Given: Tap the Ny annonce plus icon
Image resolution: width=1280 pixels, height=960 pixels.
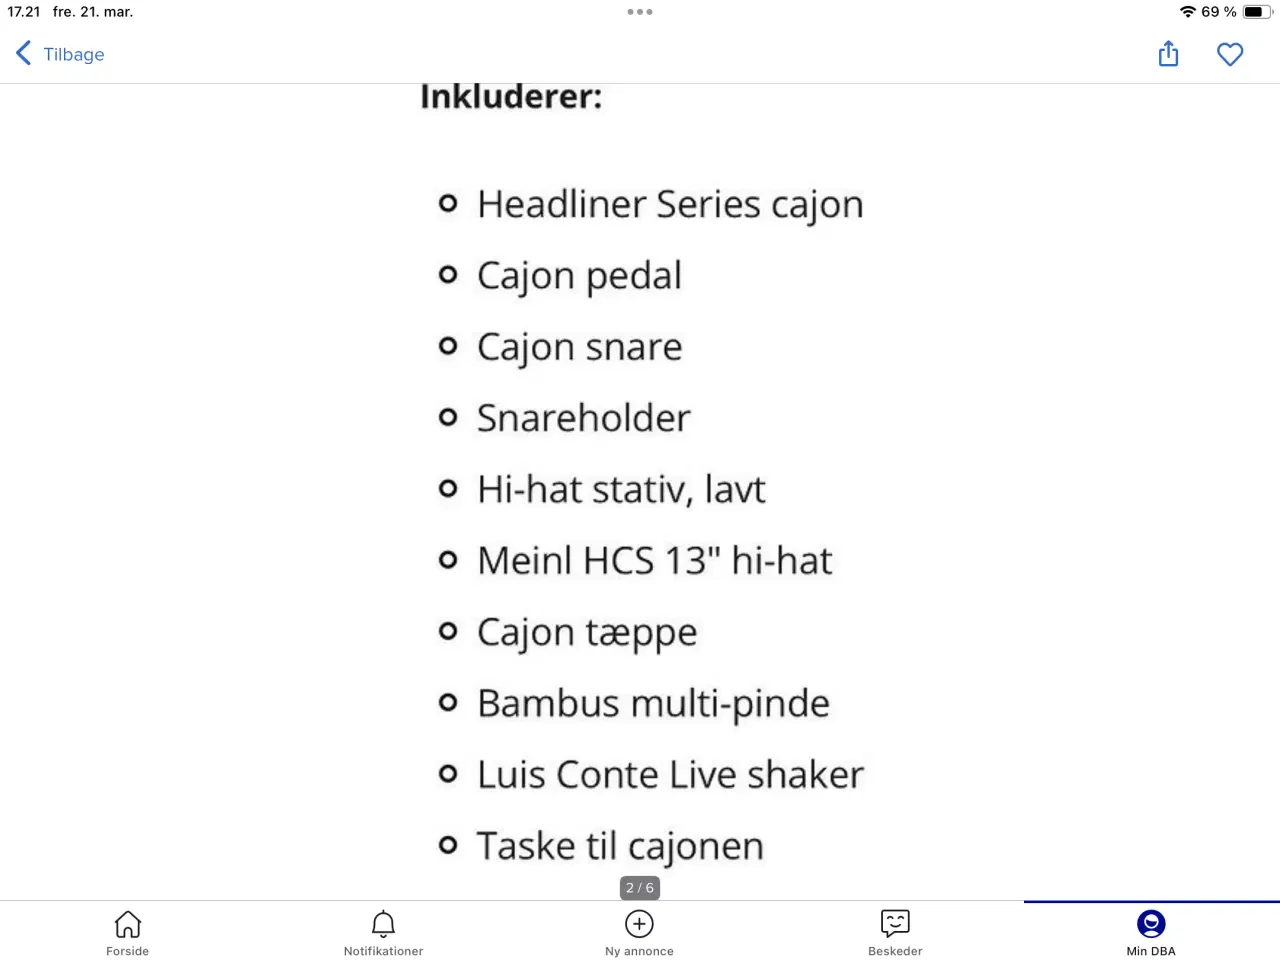Looking at the screenshot, I should click(639, 923).
